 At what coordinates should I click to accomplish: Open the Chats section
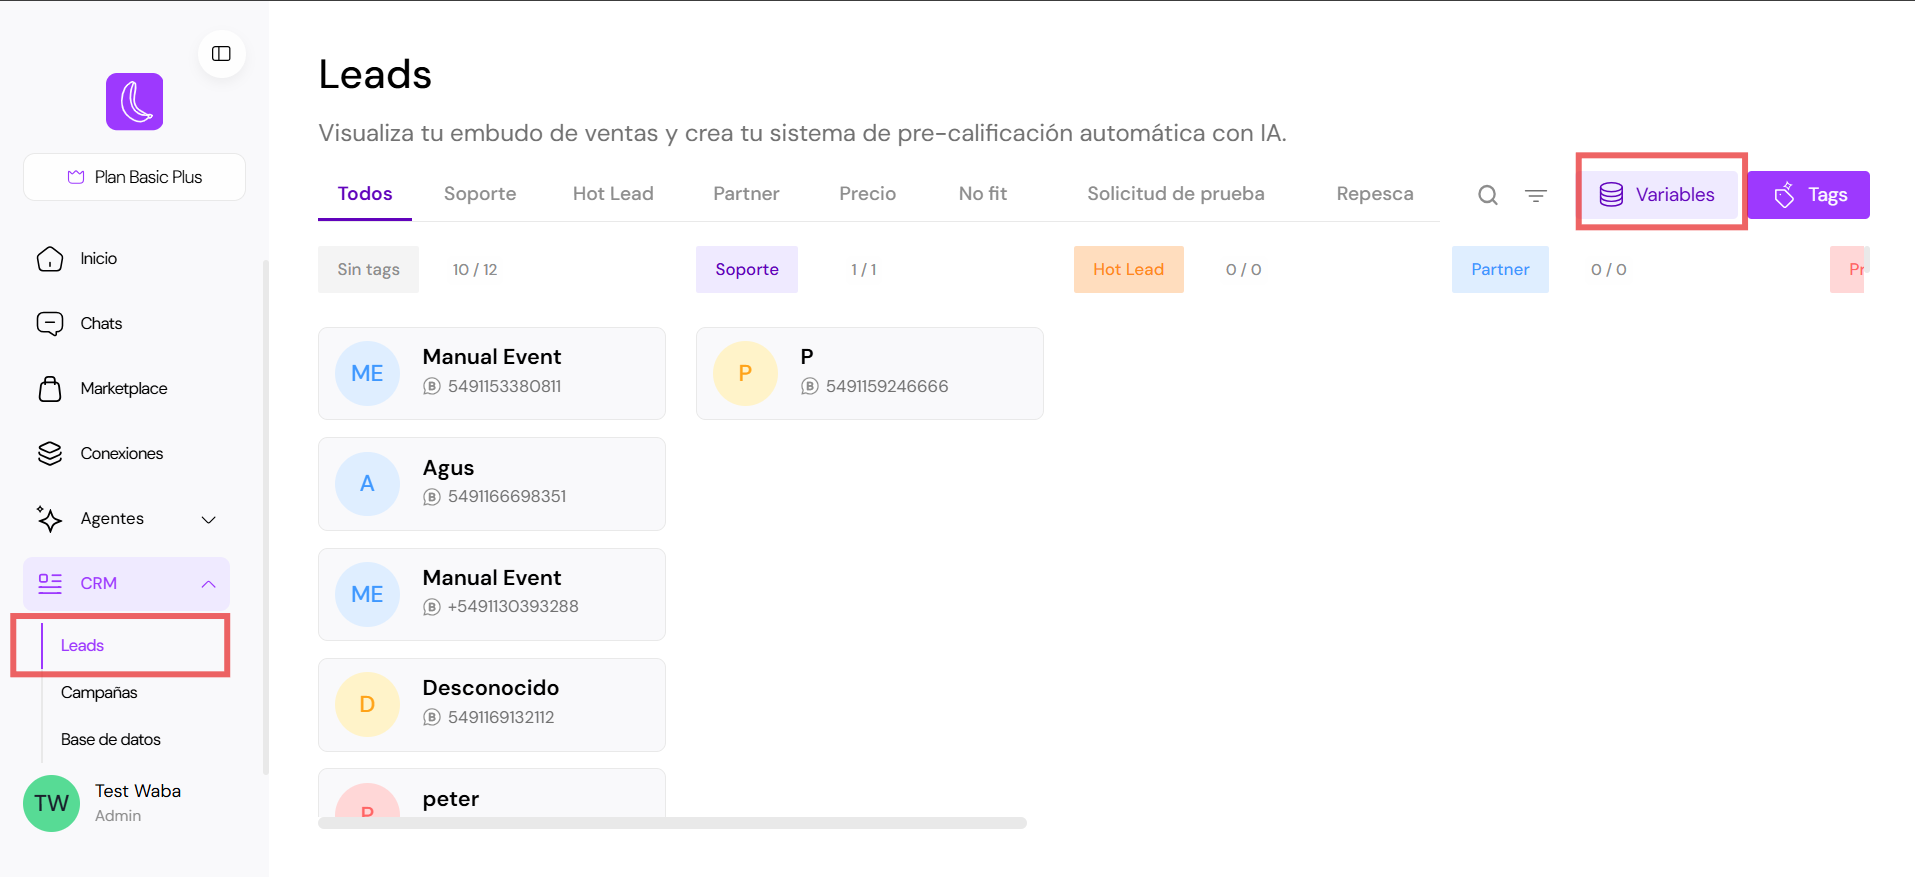point(100,323)
